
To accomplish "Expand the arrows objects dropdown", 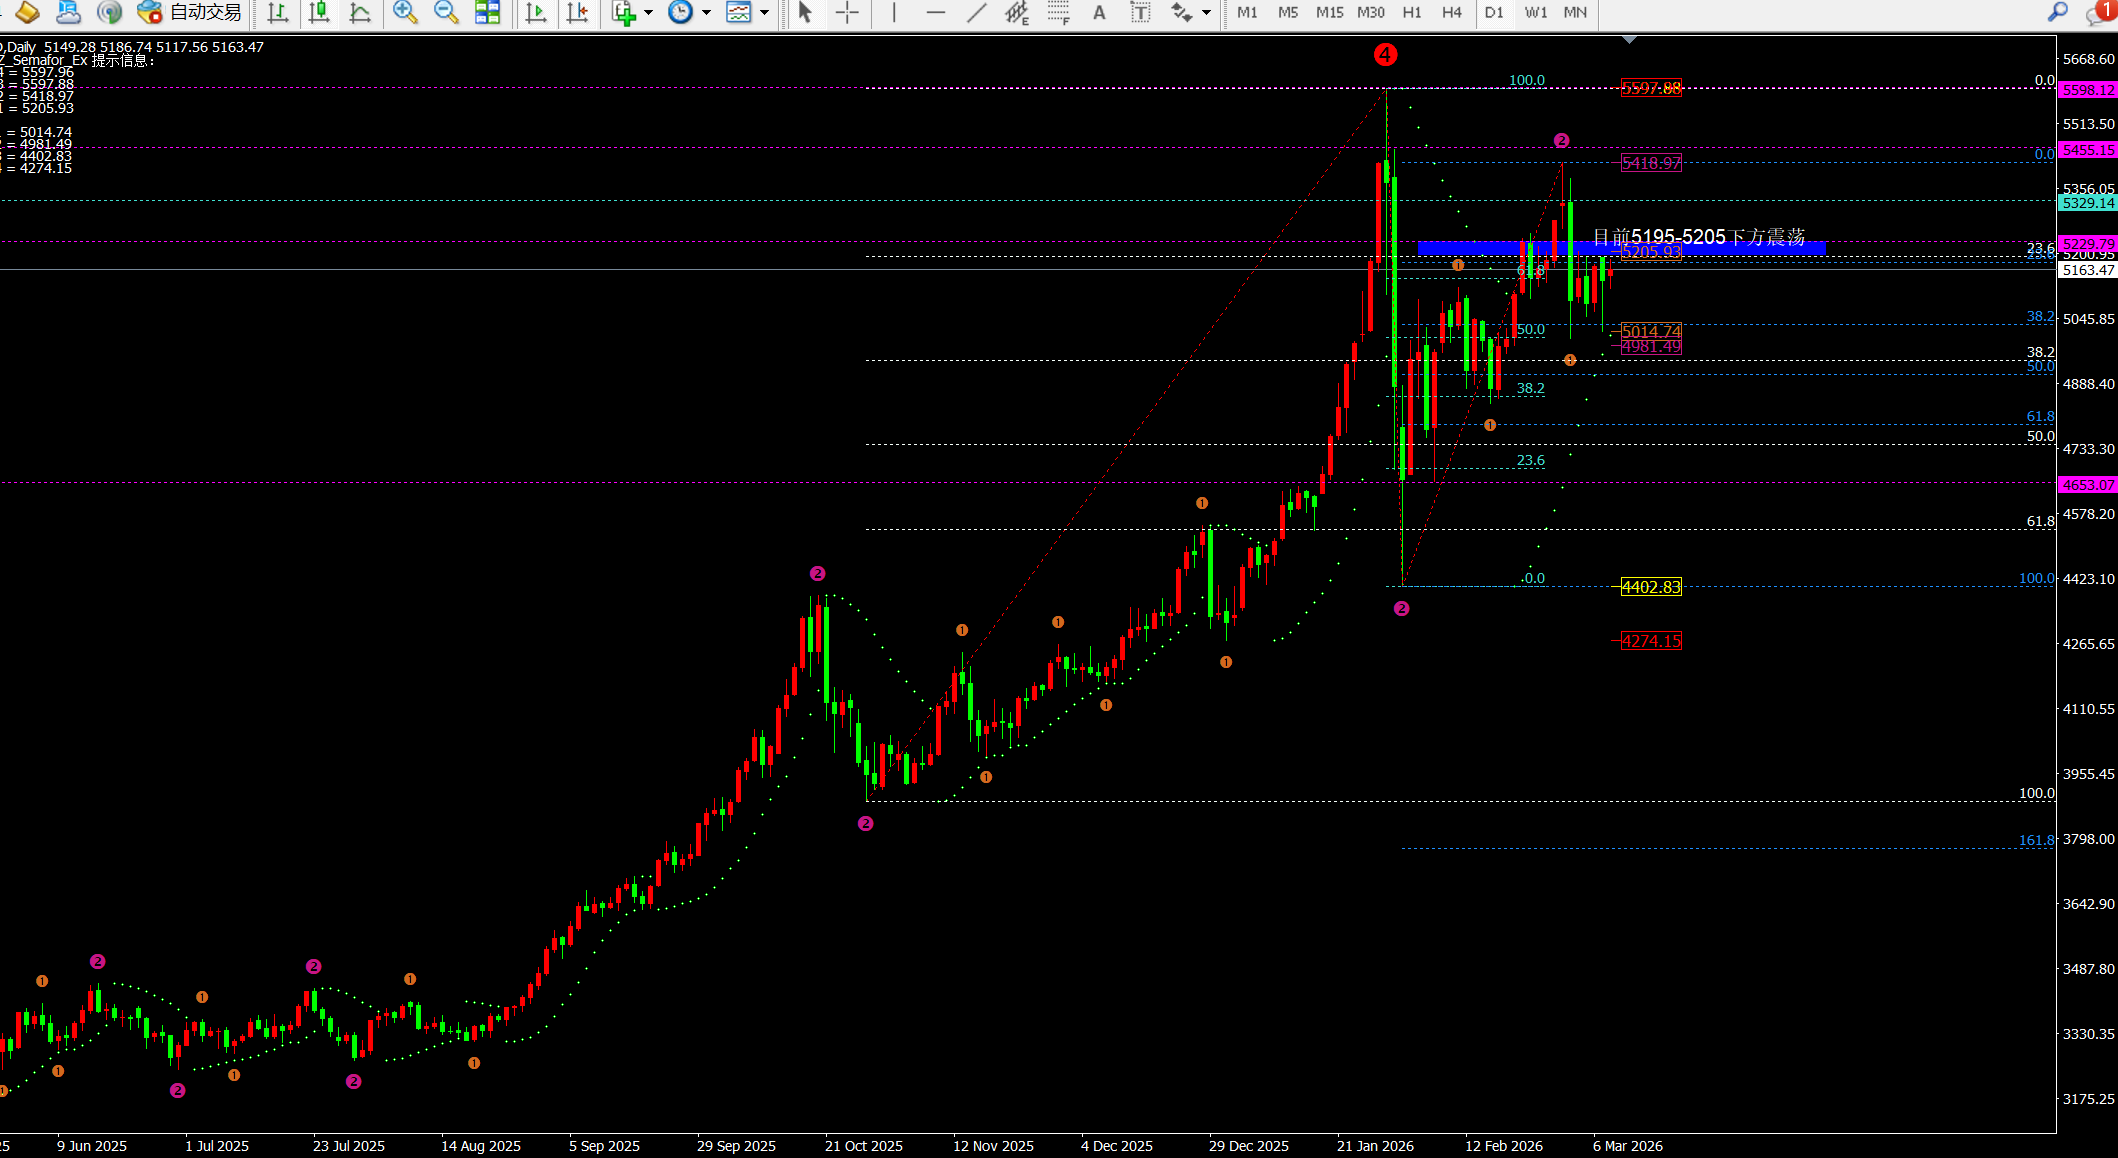I will [1206, 12].
